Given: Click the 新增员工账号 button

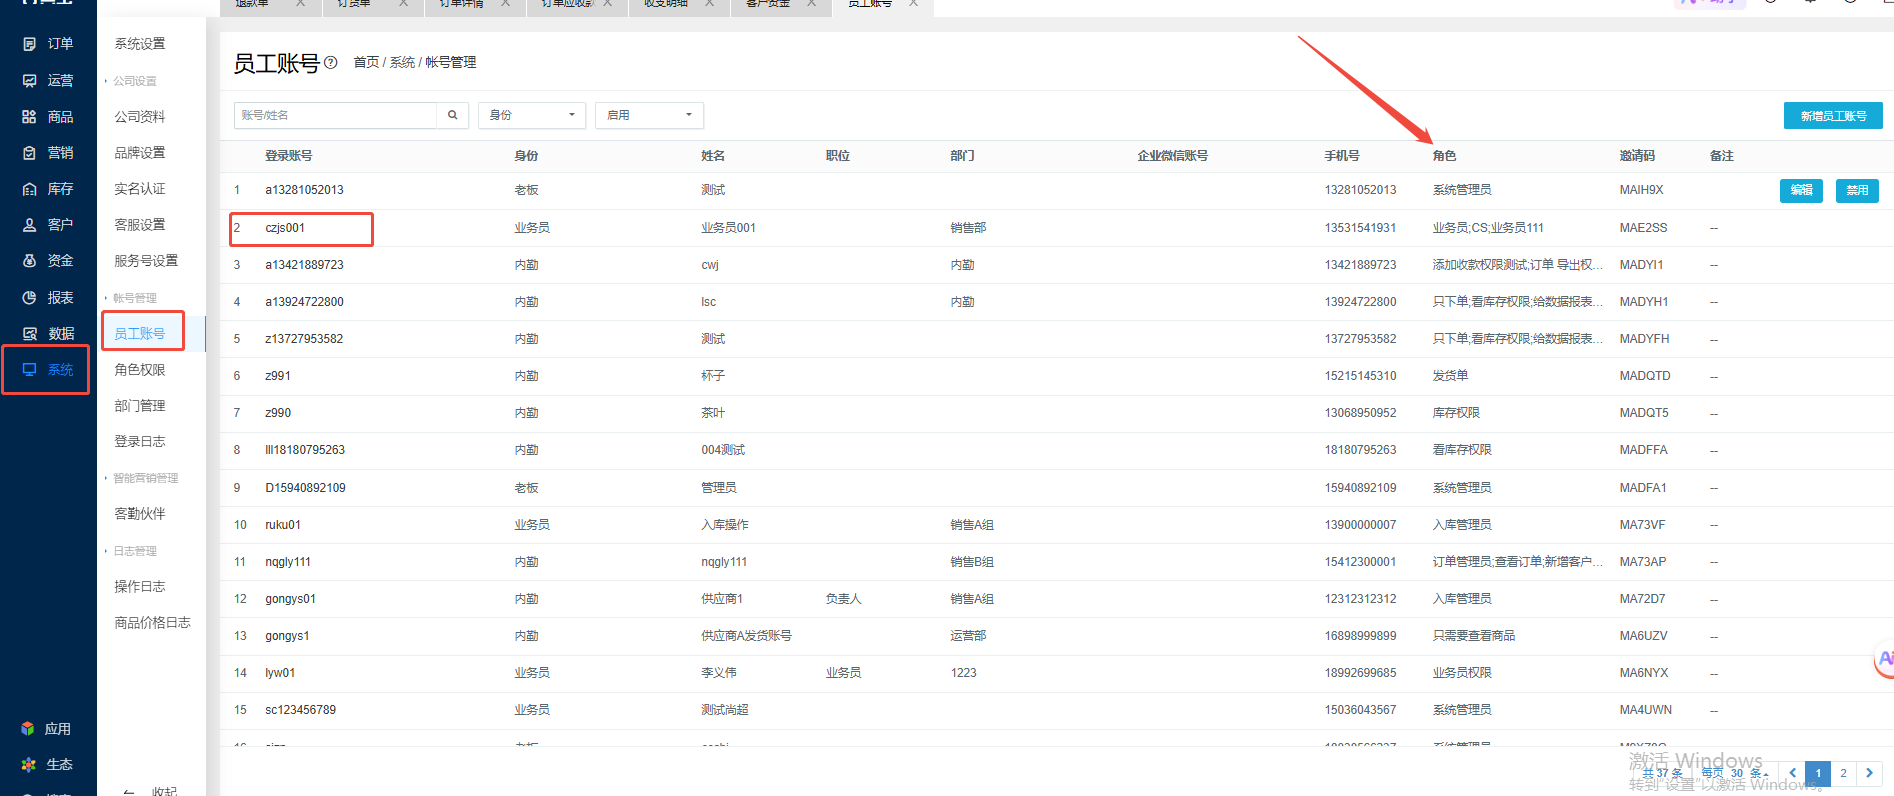Looking at the screenshot, I should tap(1833, 116).
